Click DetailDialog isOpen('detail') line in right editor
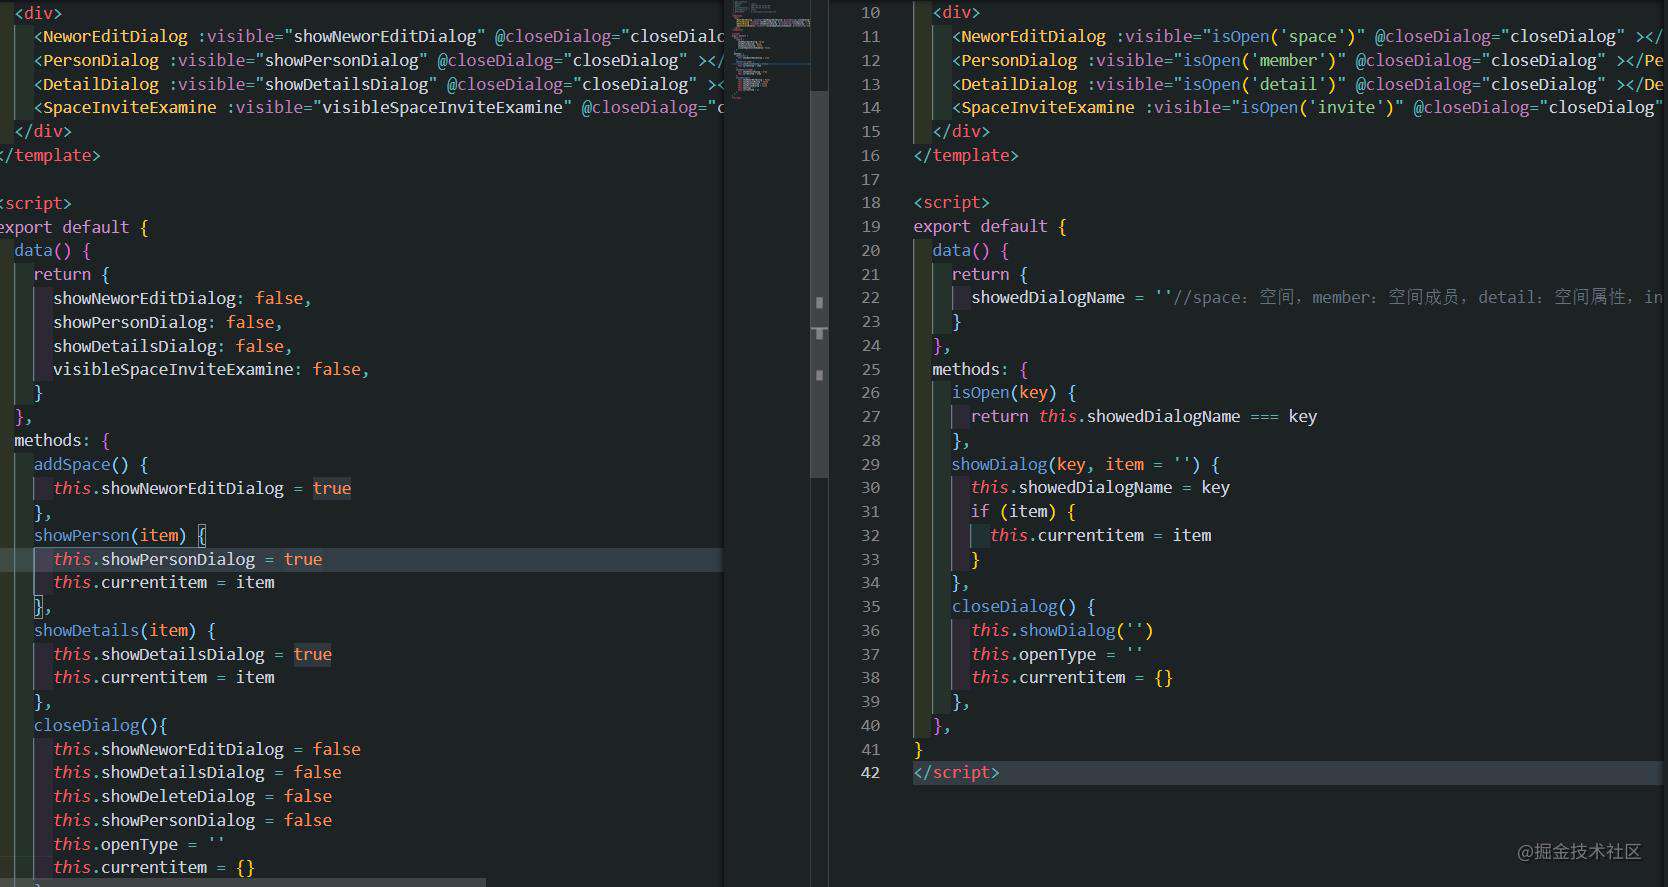Image resolution: width=1668 pixels, height=887 pixels. 1306,85
